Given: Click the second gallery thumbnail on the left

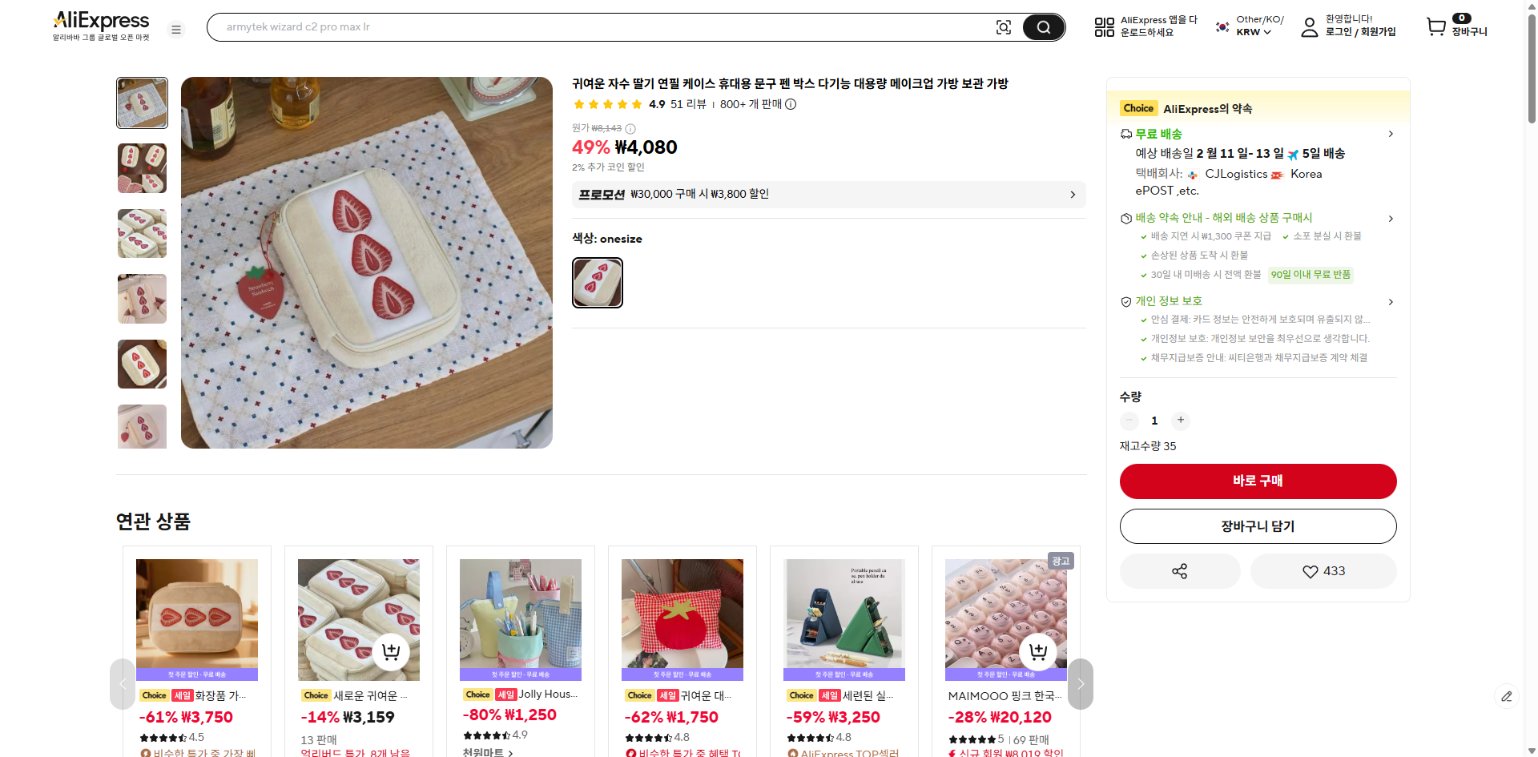Looking at the screenshot, I should pyautogui.click(x=142, y=168).
